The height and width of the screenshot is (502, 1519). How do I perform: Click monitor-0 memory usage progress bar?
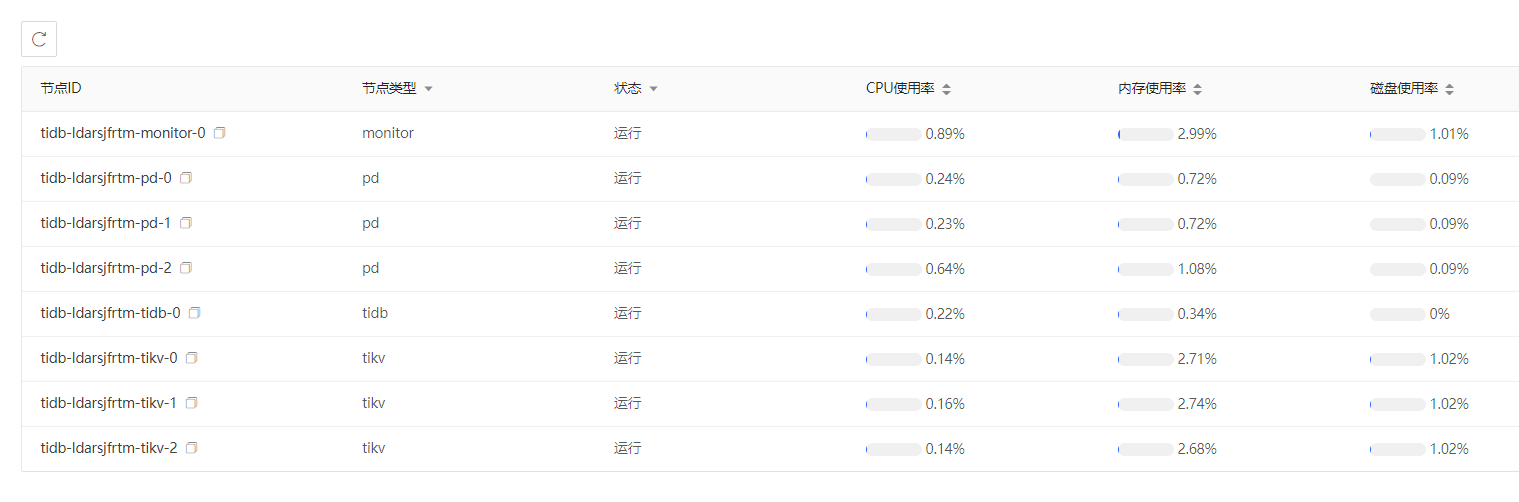coord(1146,134)
